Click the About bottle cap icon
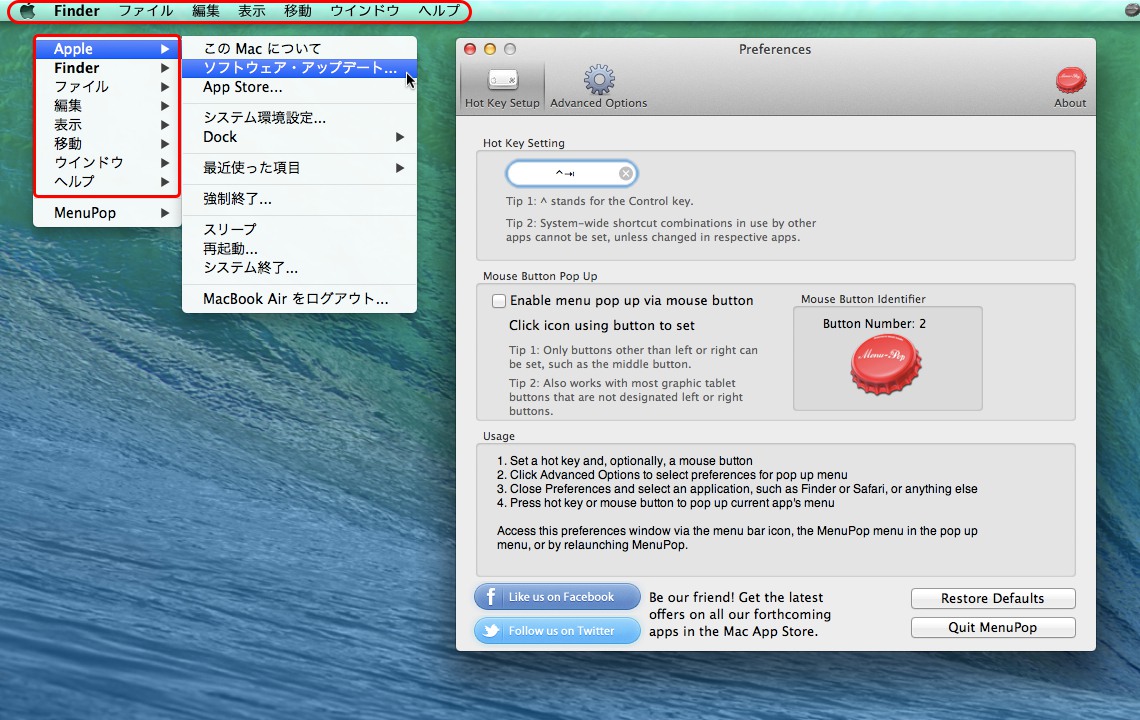The height and width of the screenshot is (720, 1140). pos(1070,80)
